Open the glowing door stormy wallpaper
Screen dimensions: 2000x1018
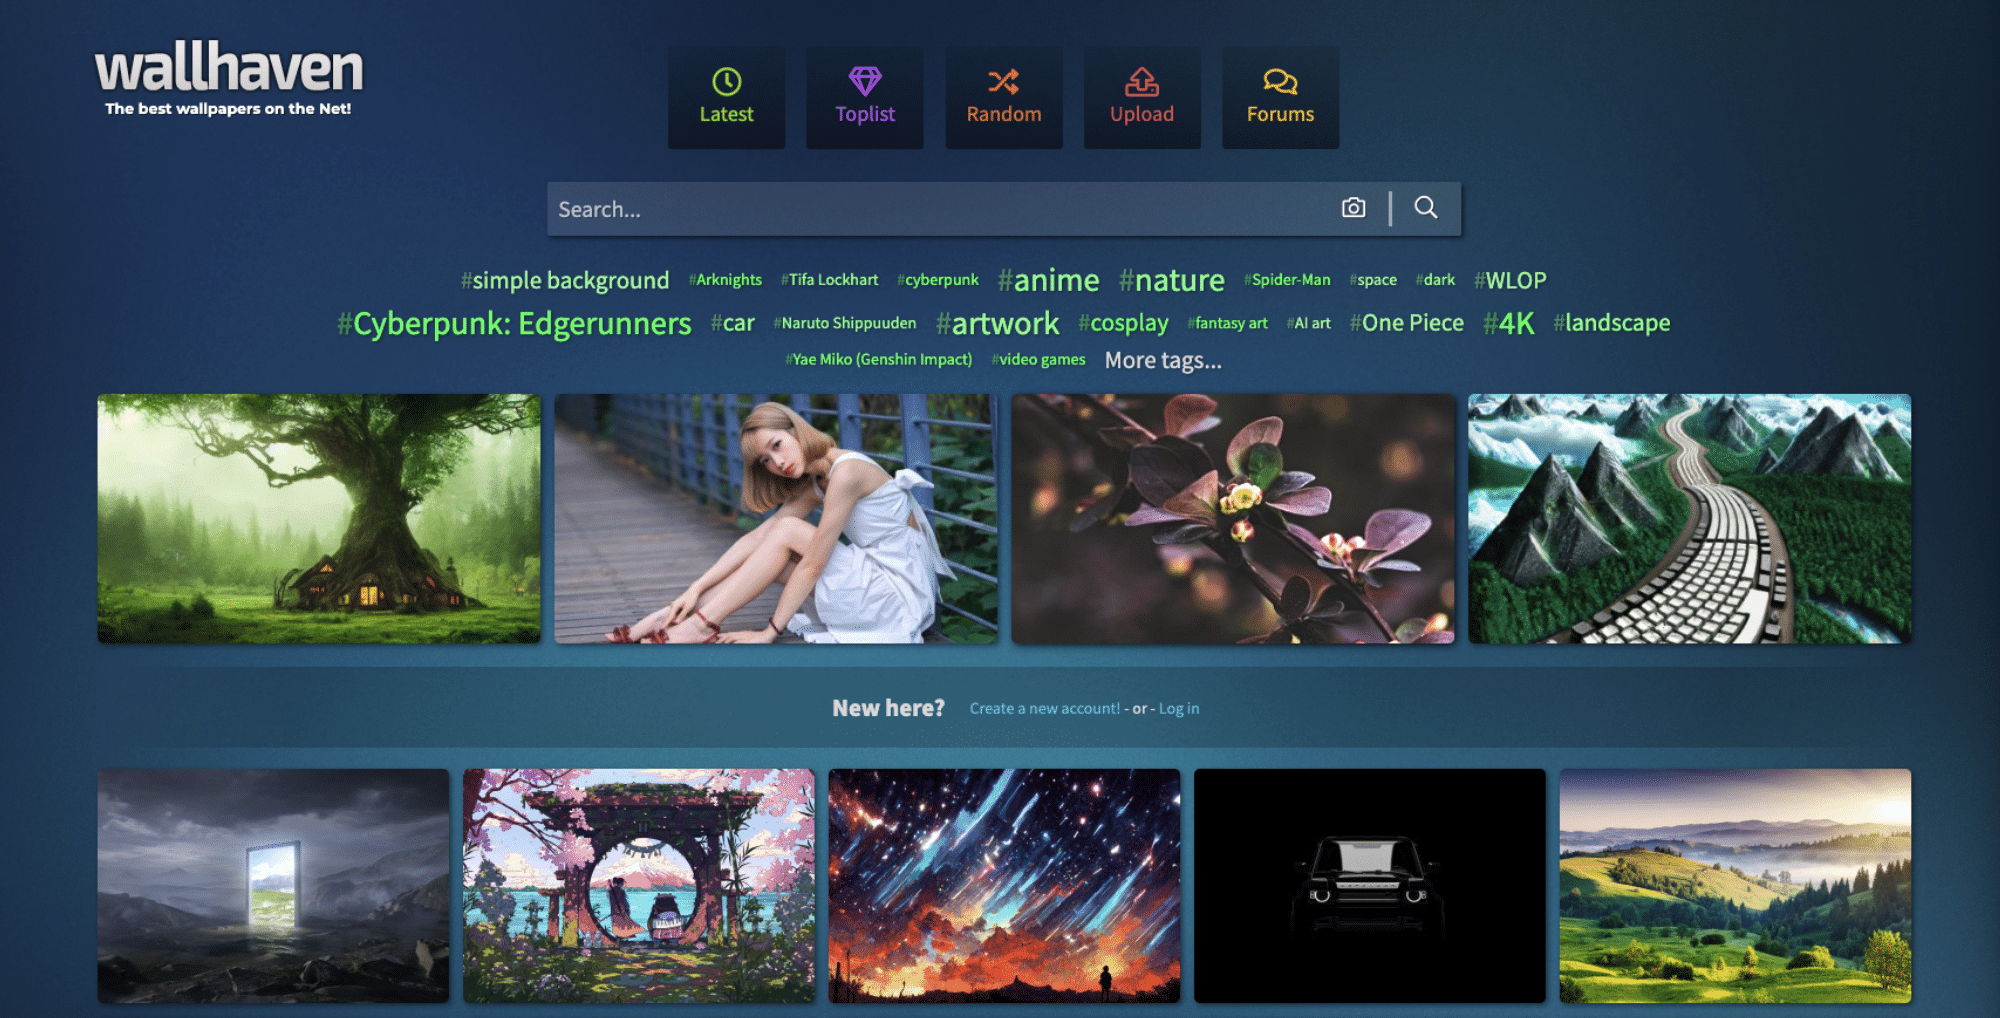[x=273, y=886]
